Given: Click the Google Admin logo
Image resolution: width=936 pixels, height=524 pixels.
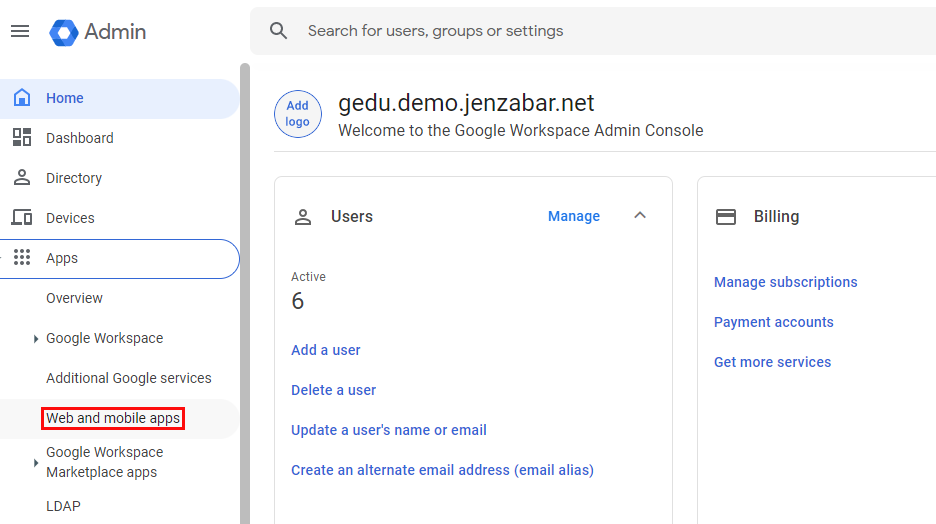Looking at the screenshot, I should (64, 32).
